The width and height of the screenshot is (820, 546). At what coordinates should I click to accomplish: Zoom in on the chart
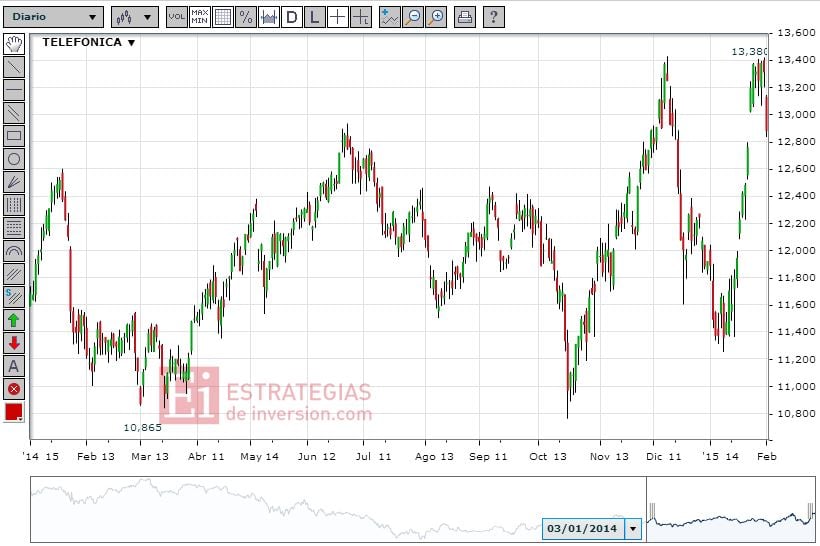click(436, 17)
